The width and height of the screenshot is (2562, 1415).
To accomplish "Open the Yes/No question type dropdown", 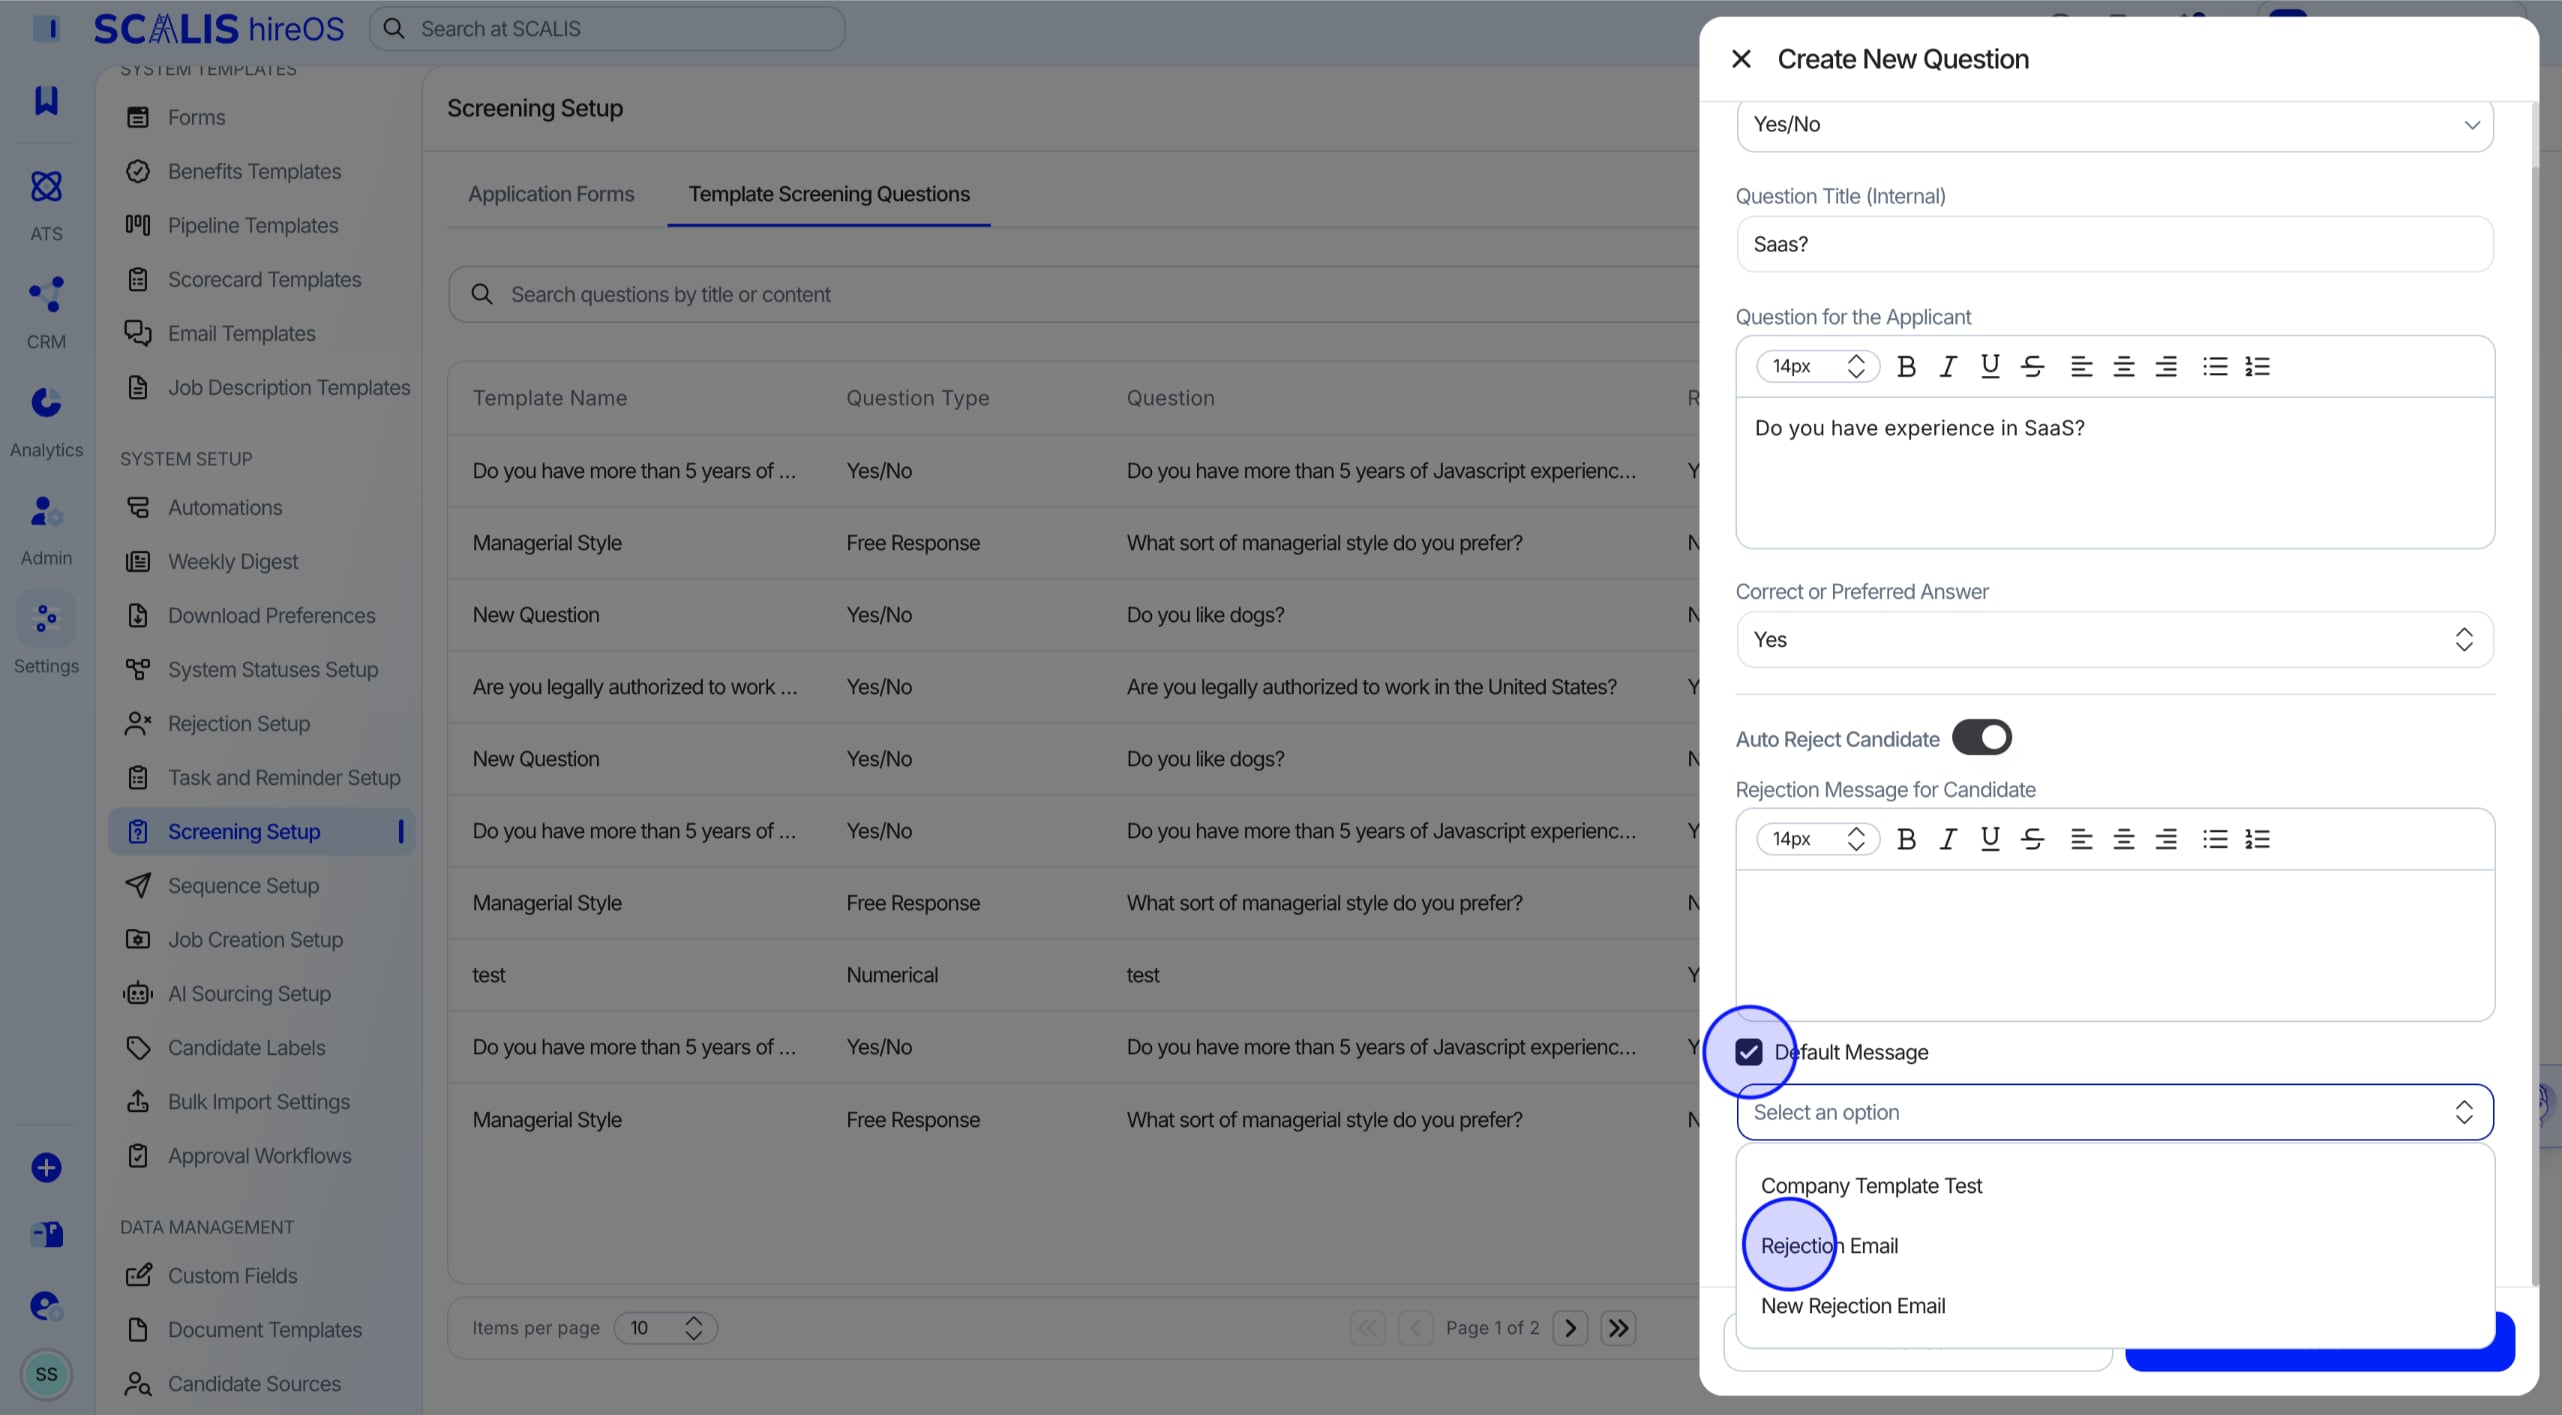I will [x=2115, y=125].
